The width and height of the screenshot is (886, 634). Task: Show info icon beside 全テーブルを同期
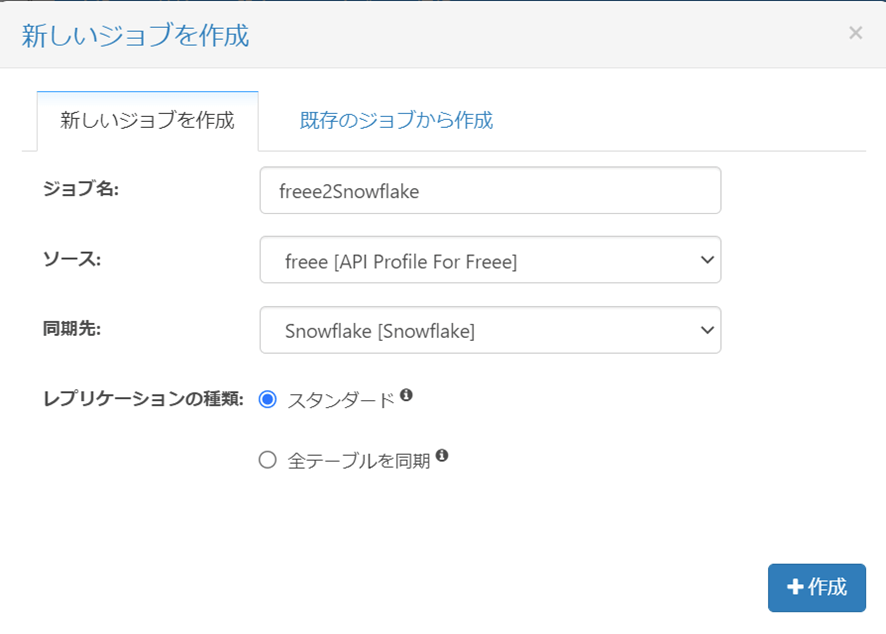click(442, 456)
